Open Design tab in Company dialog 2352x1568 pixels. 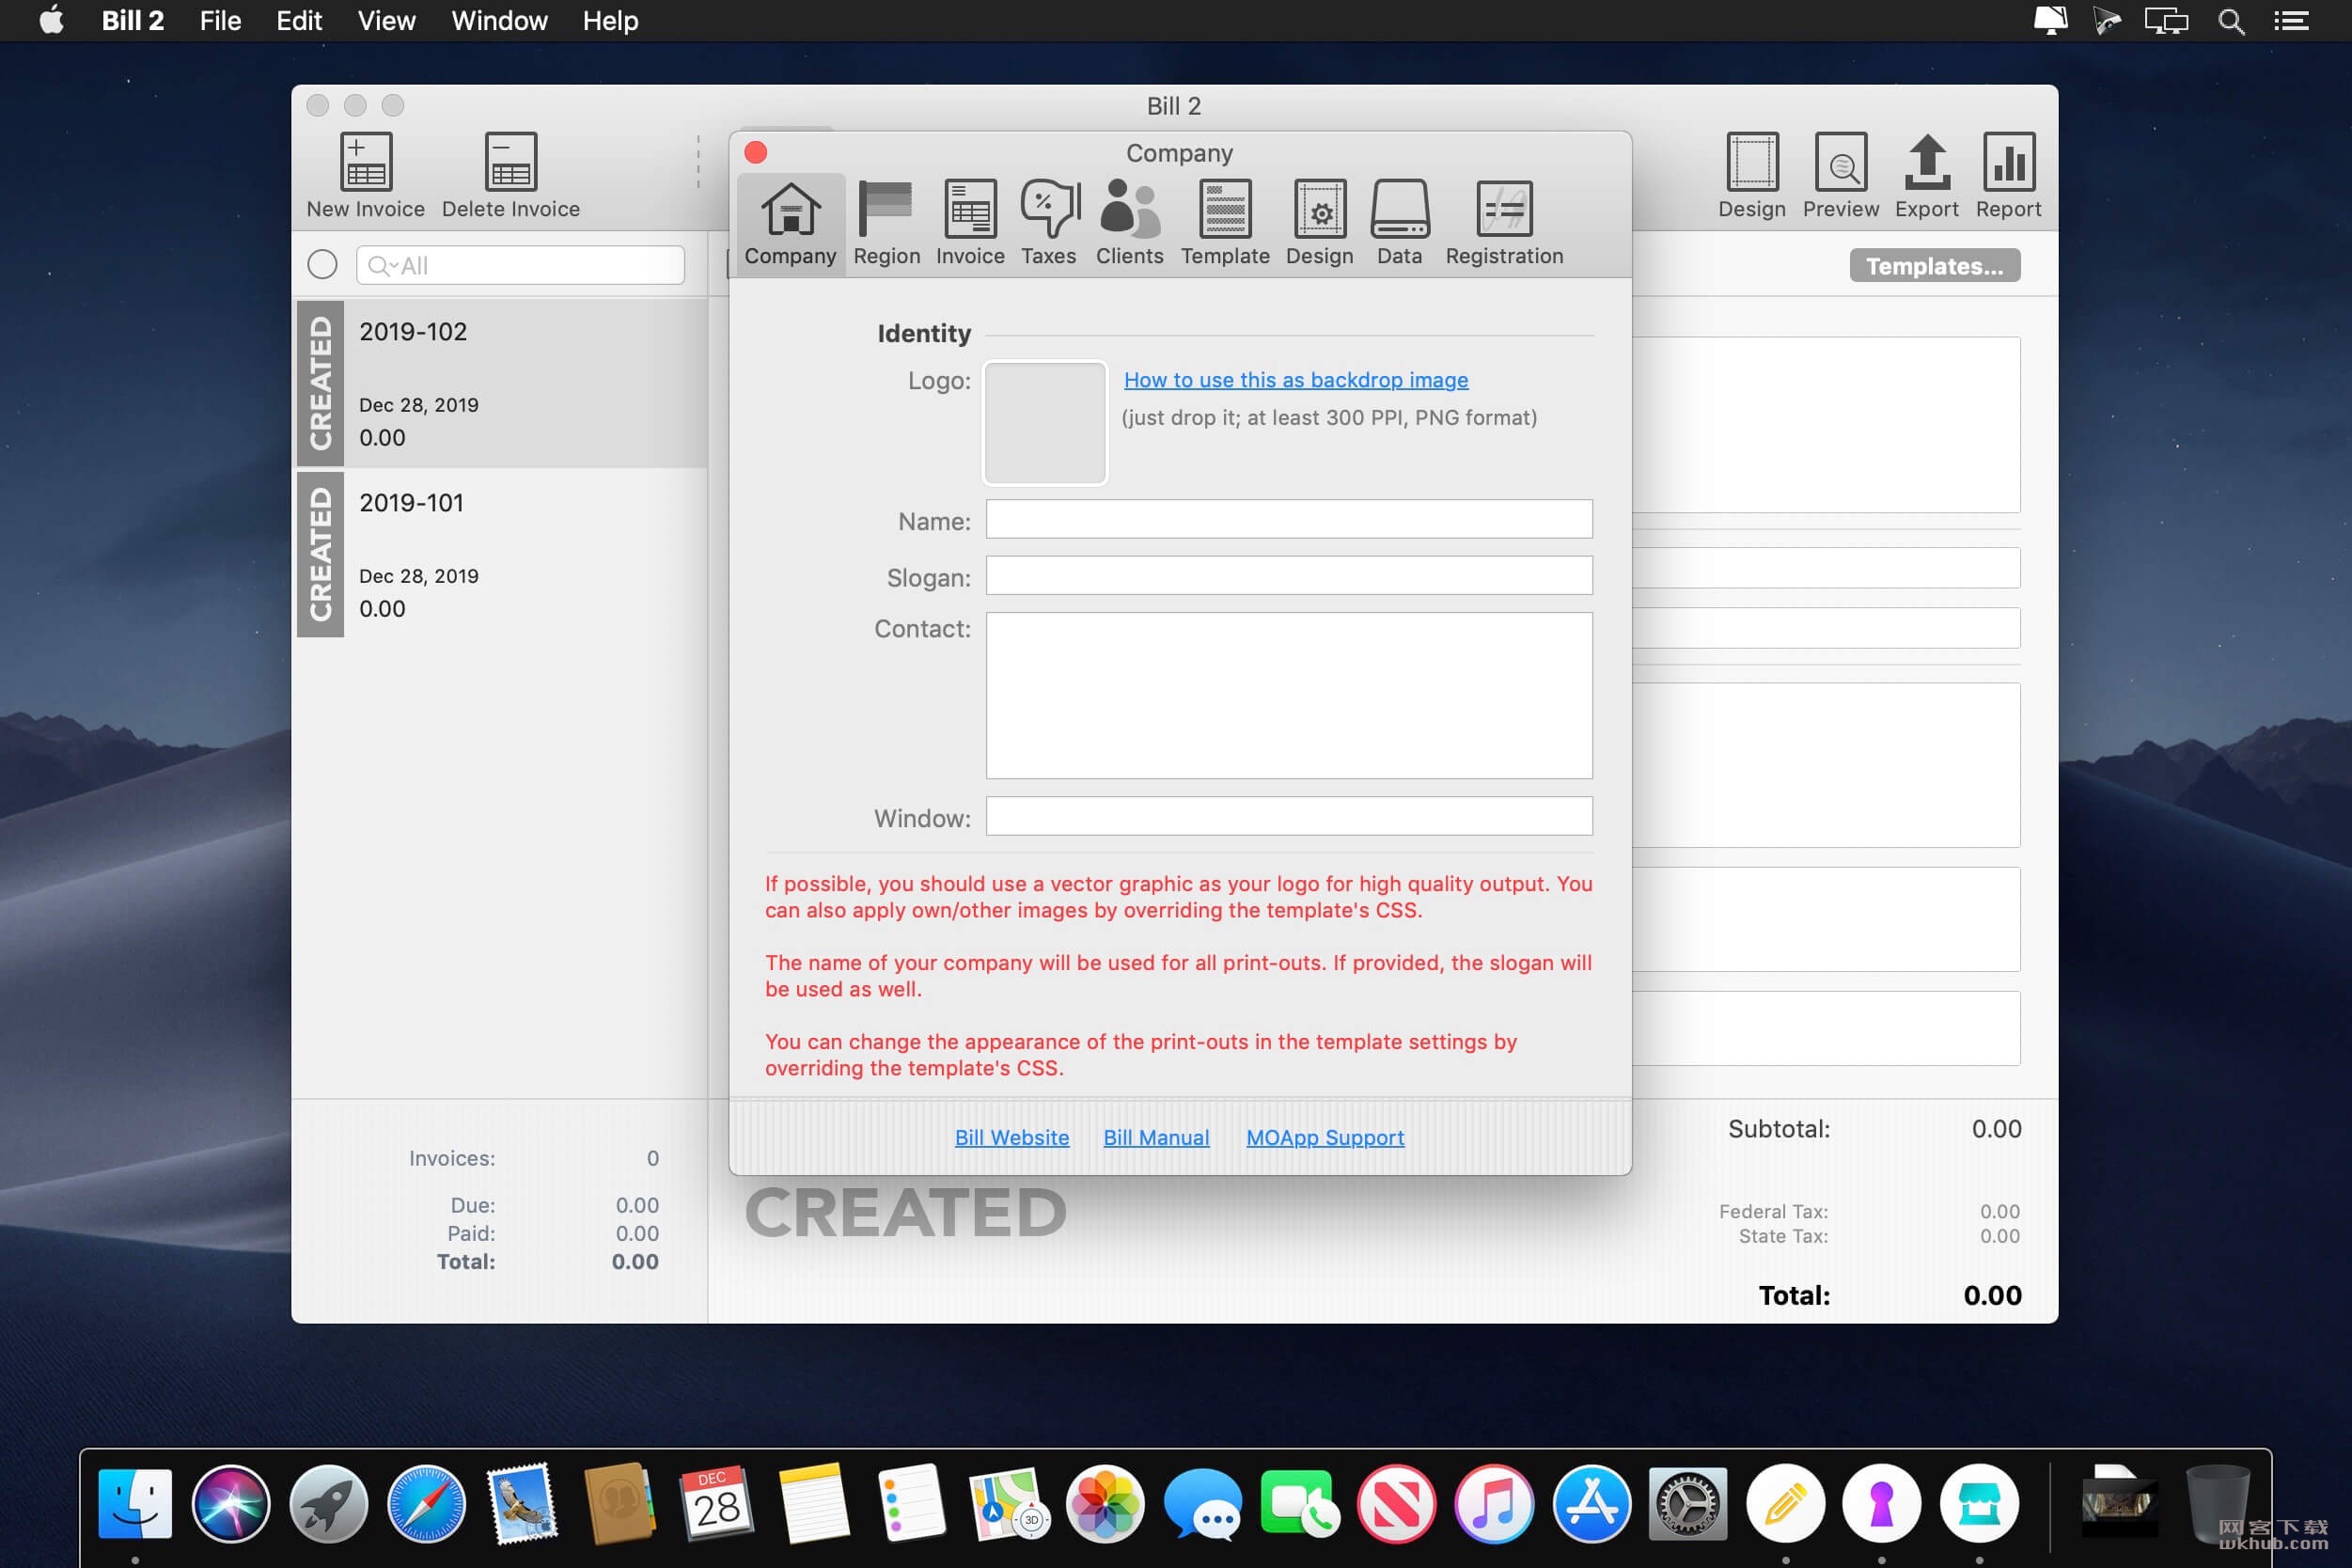point(1319,224)
